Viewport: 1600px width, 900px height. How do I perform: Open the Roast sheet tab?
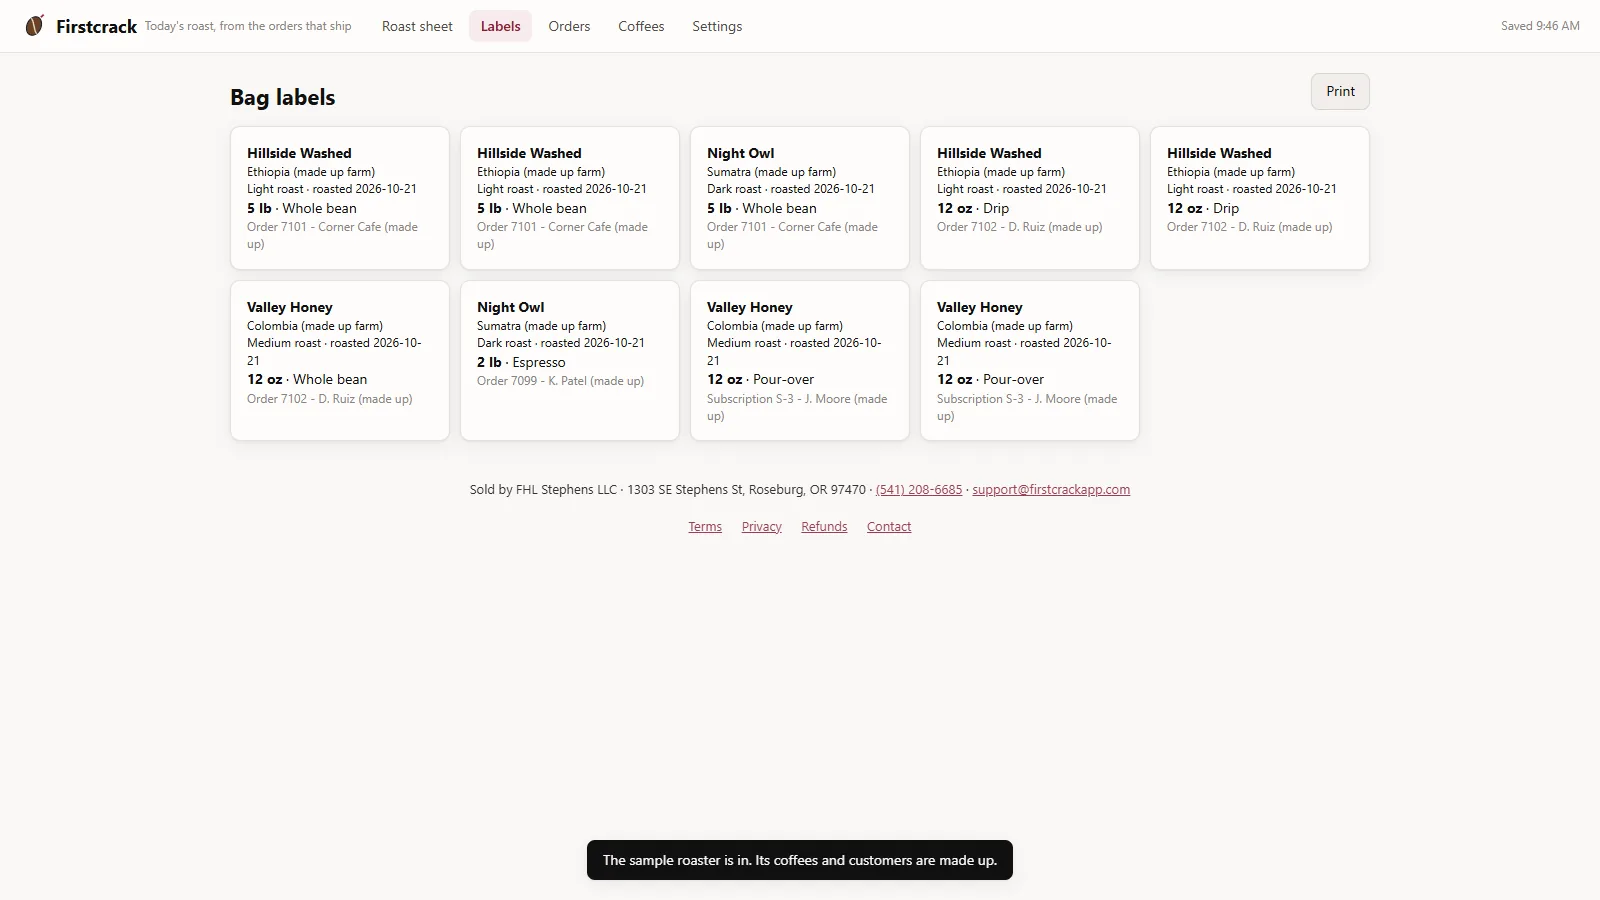click(417, 26)
